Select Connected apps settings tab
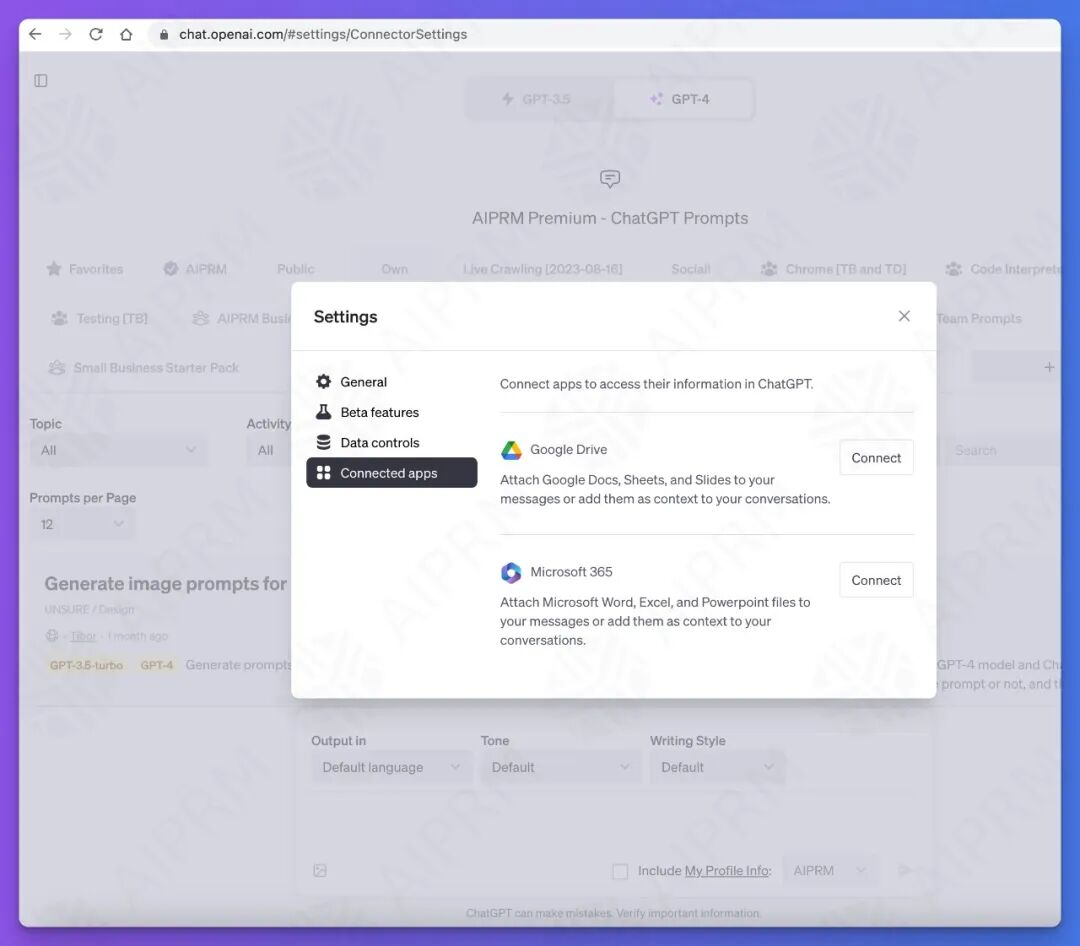This screenshot has width=1080, height=946. tap(391, 473)
